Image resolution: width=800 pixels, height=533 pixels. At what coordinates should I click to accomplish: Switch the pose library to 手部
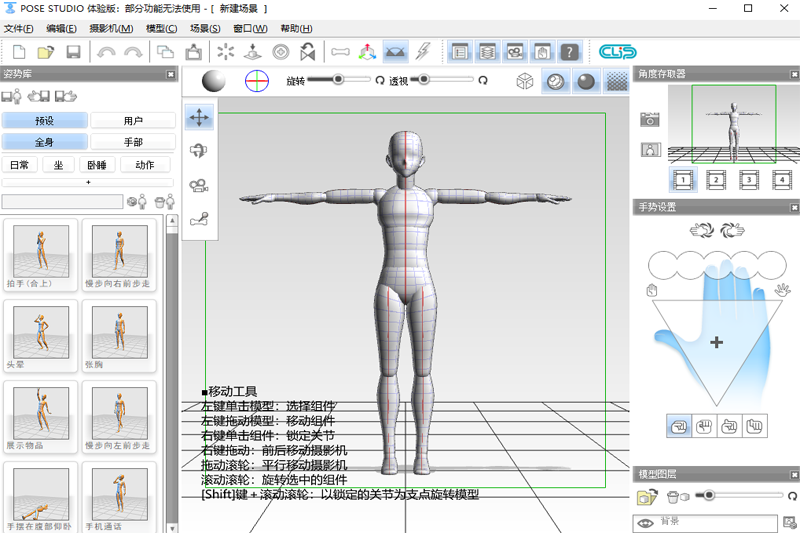pos(132,142)
